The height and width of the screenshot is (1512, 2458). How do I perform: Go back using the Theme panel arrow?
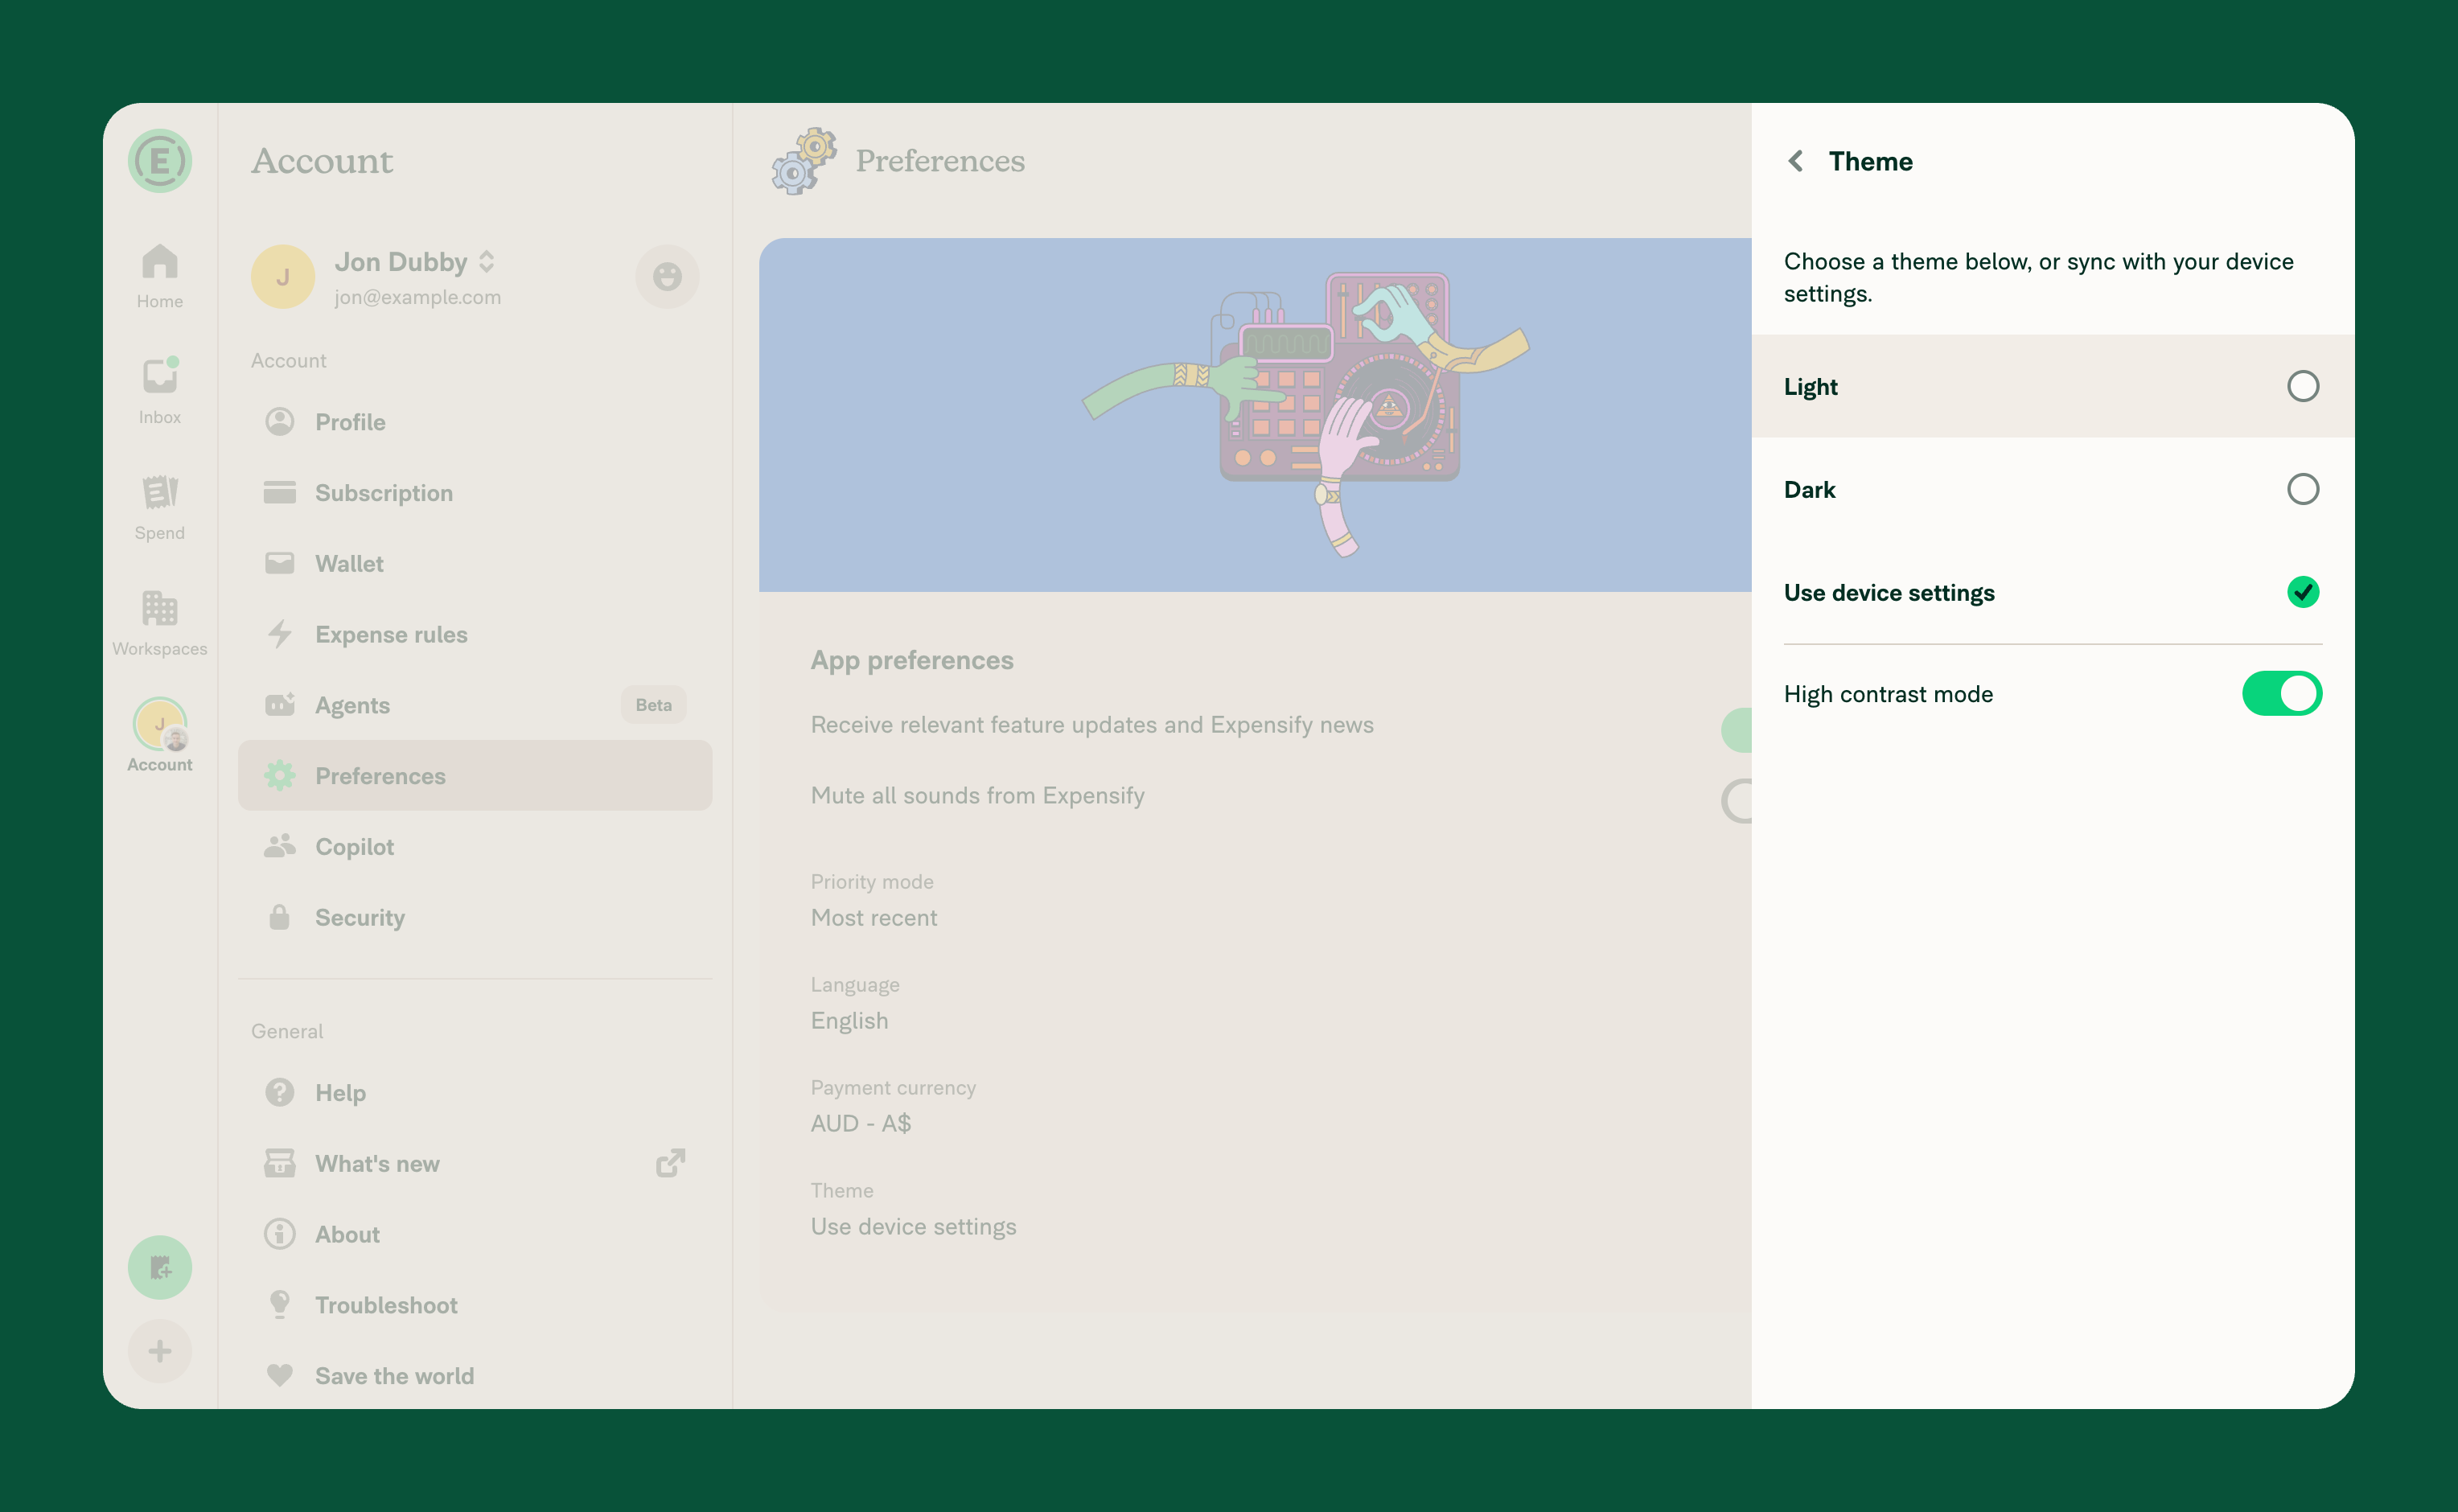(1796, 161)
